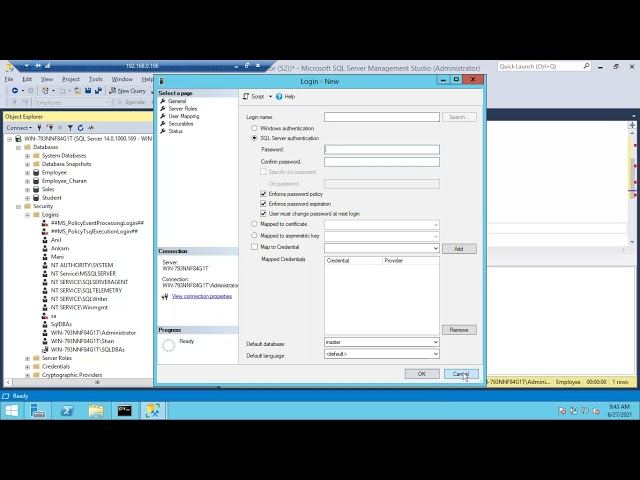Click the Add credential button
Screen dimensions: 640x480
pos(459,249)
